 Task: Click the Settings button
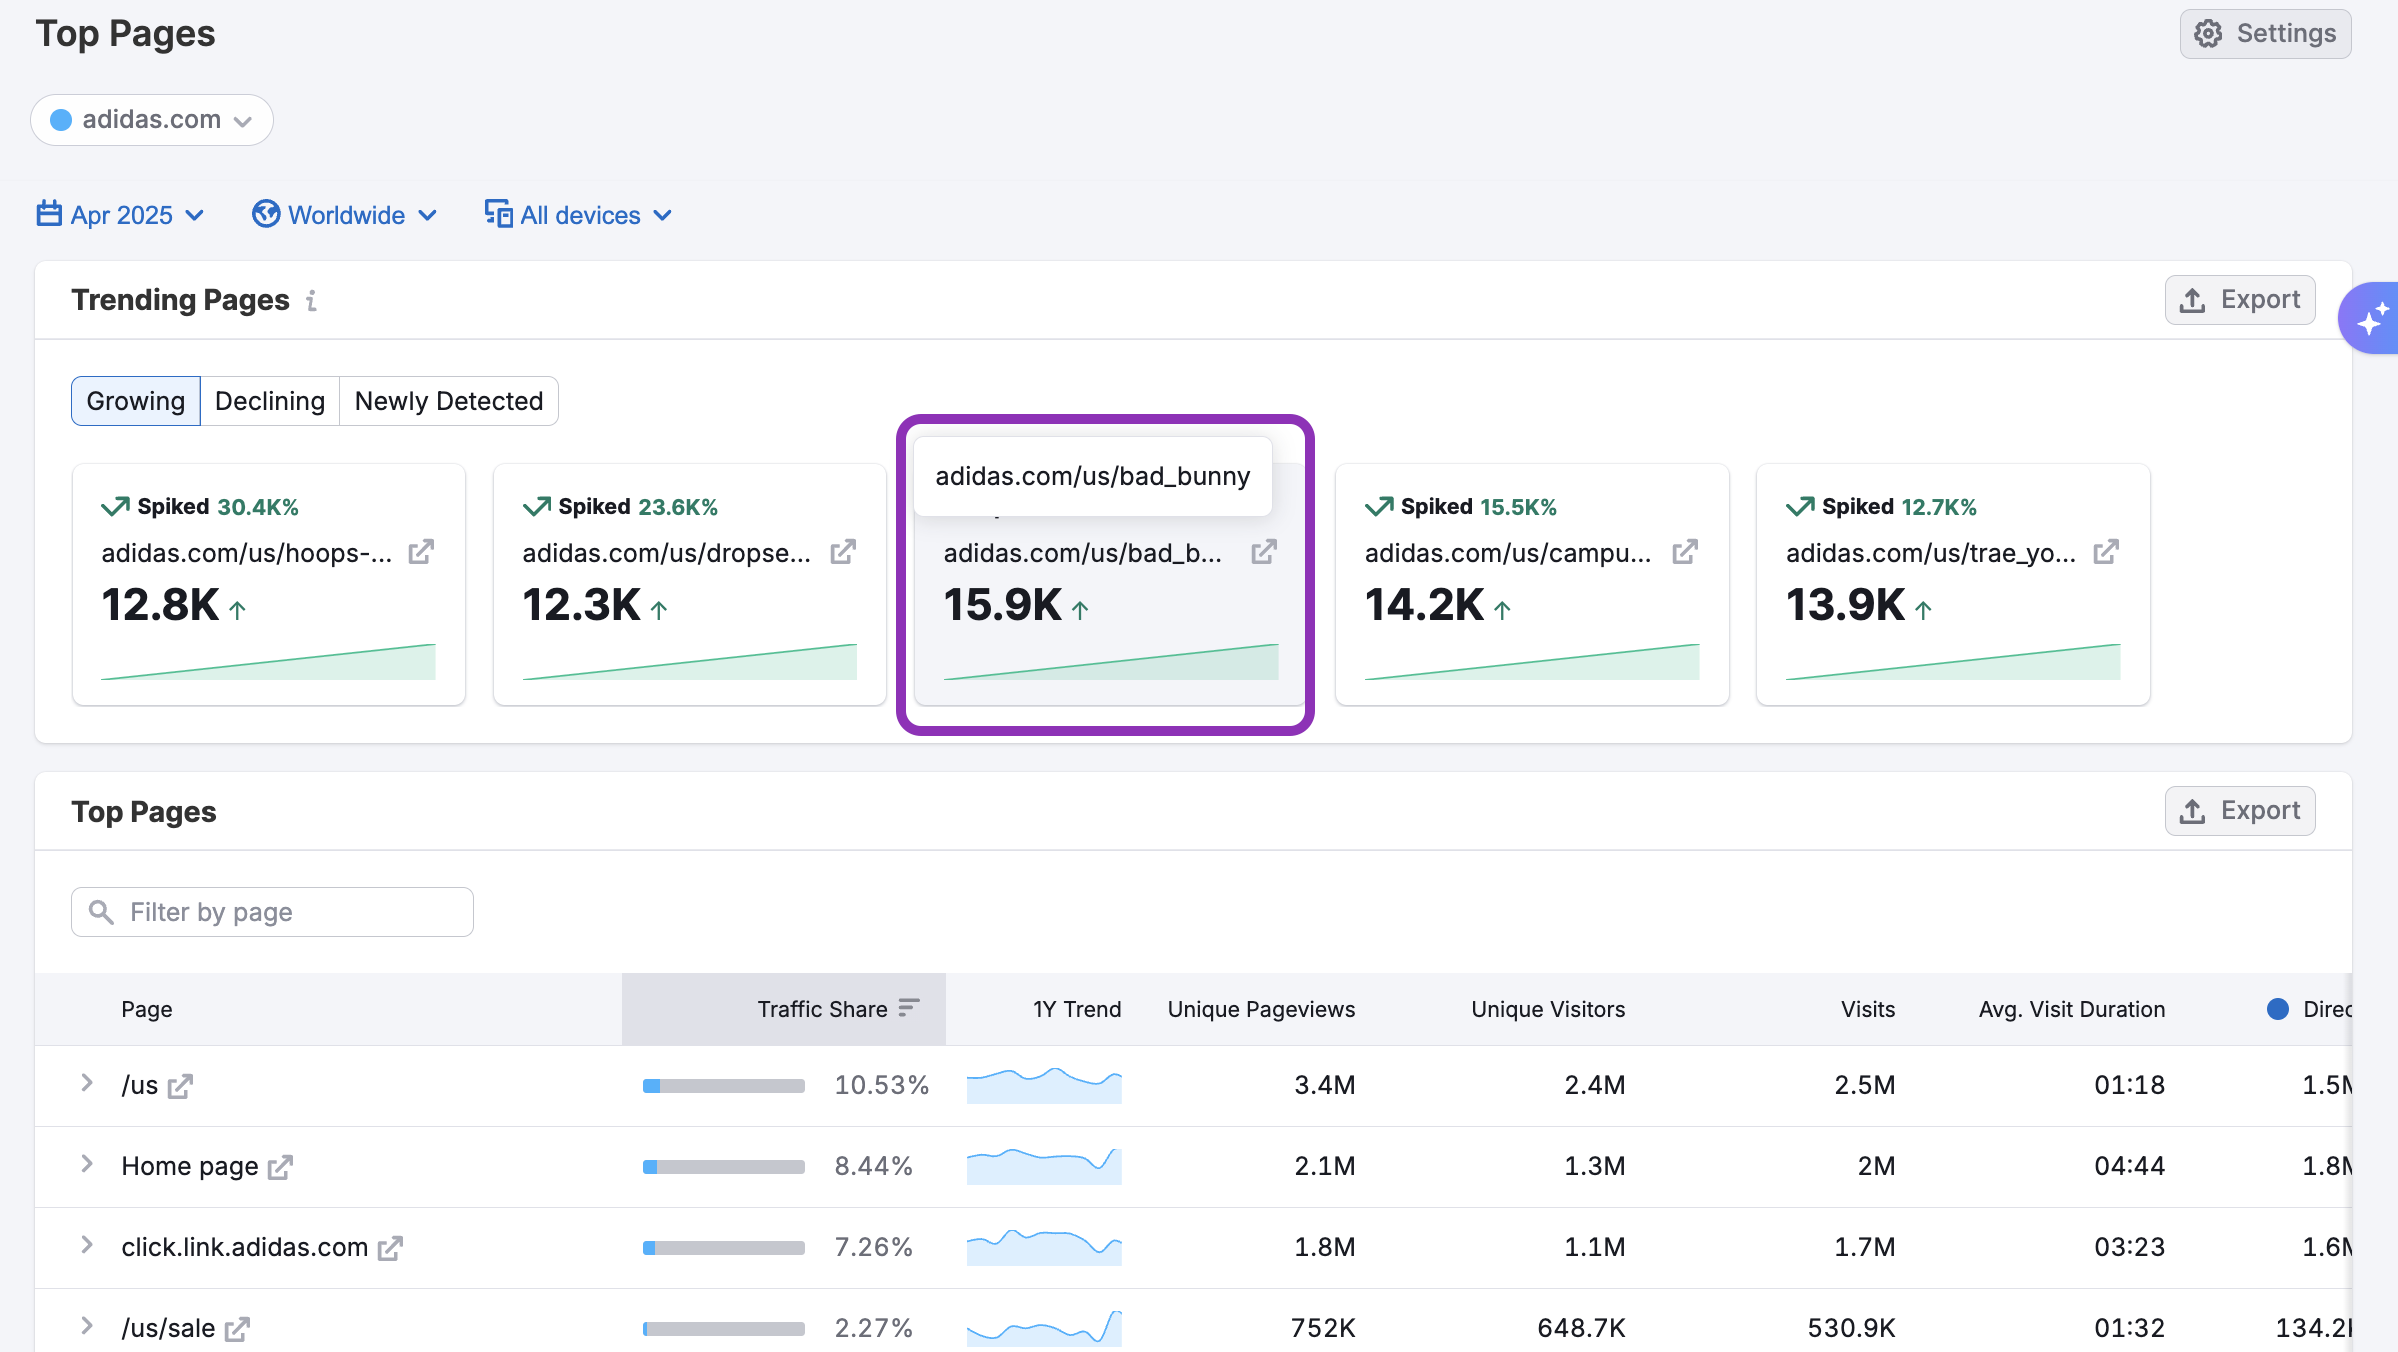pos(2265,34)
